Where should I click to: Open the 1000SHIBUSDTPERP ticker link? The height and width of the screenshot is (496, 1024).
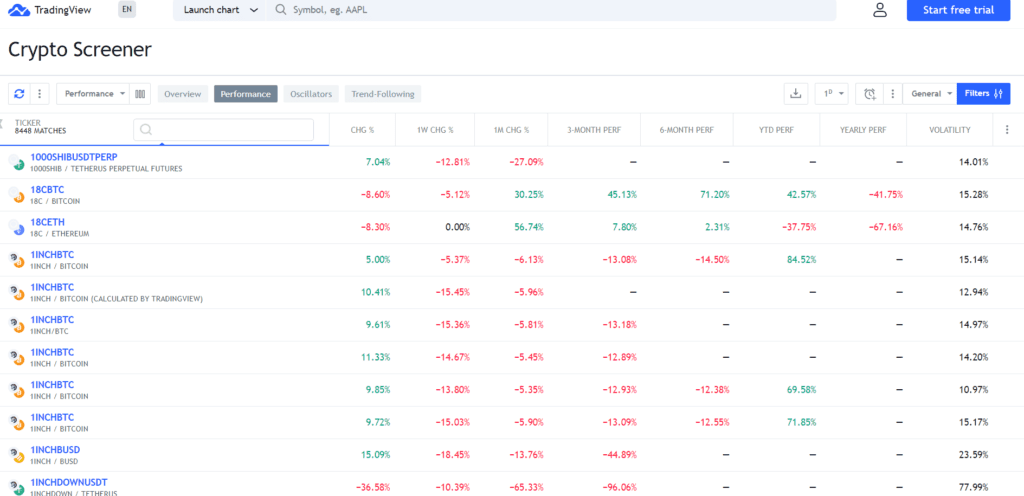coord(74,157)
